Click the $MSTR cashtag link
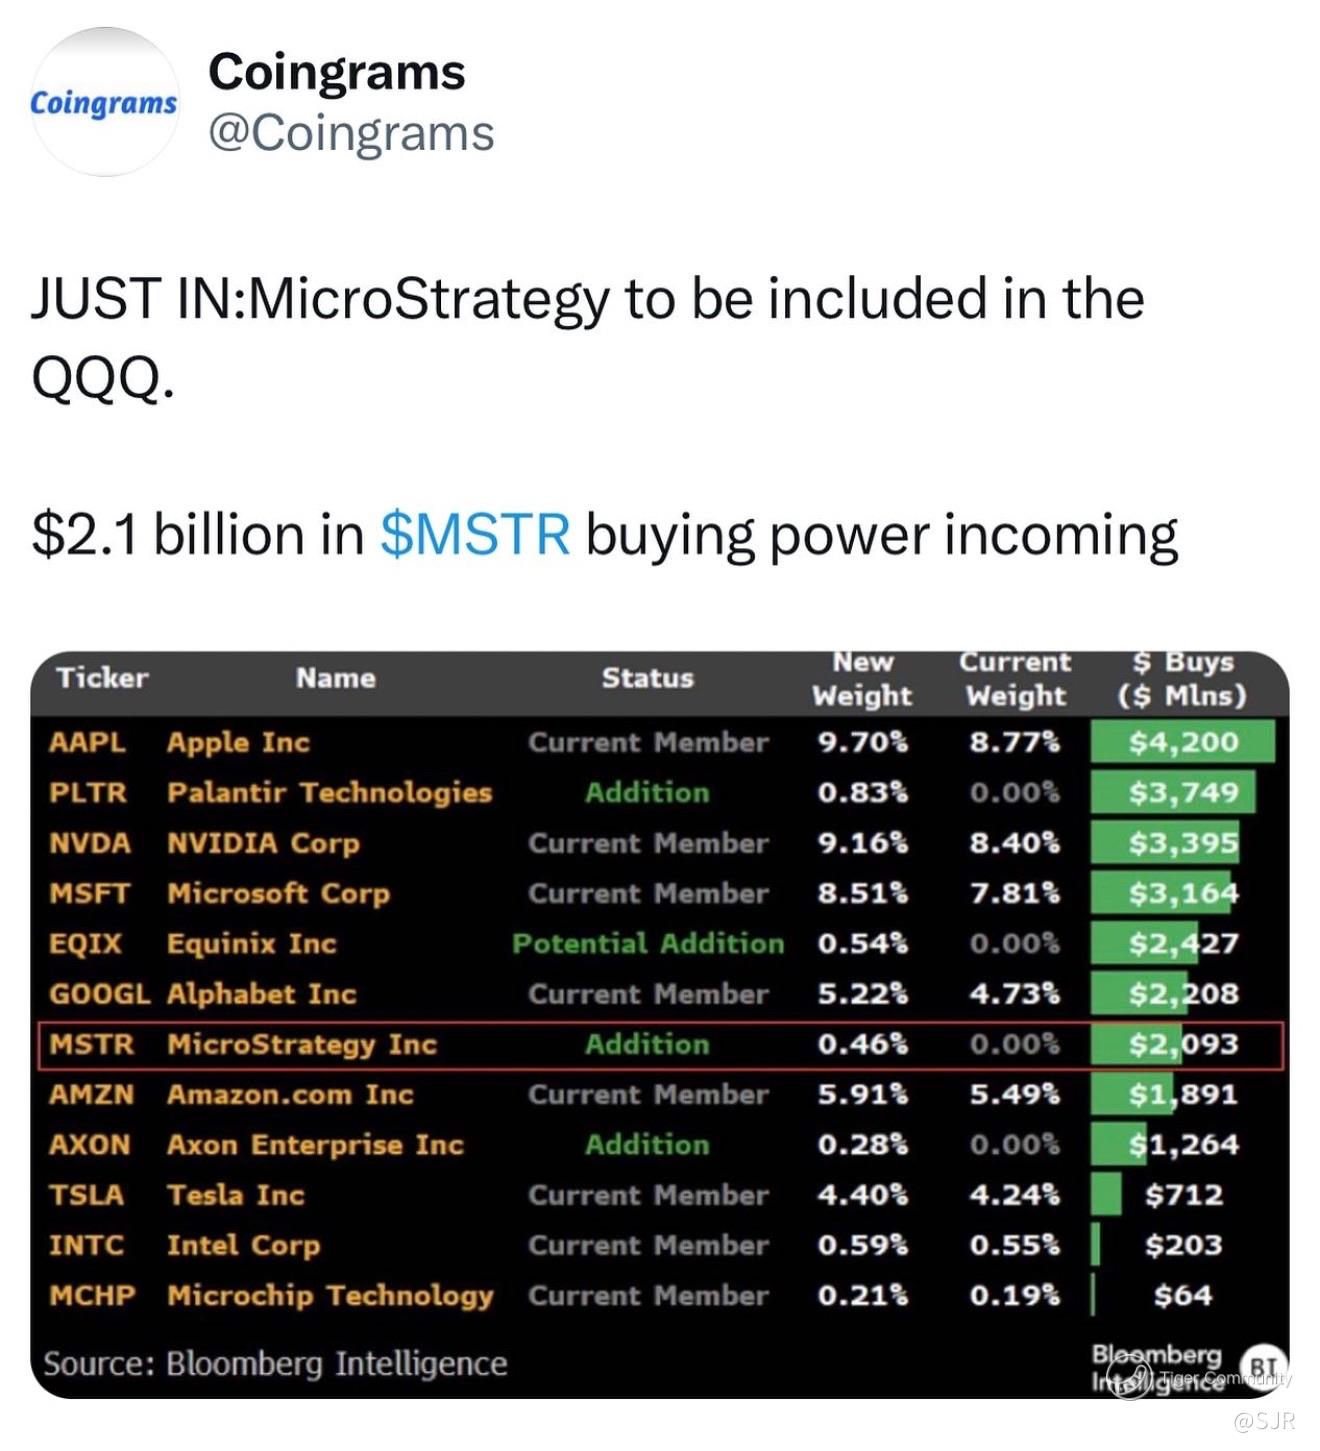 [475, 534]
